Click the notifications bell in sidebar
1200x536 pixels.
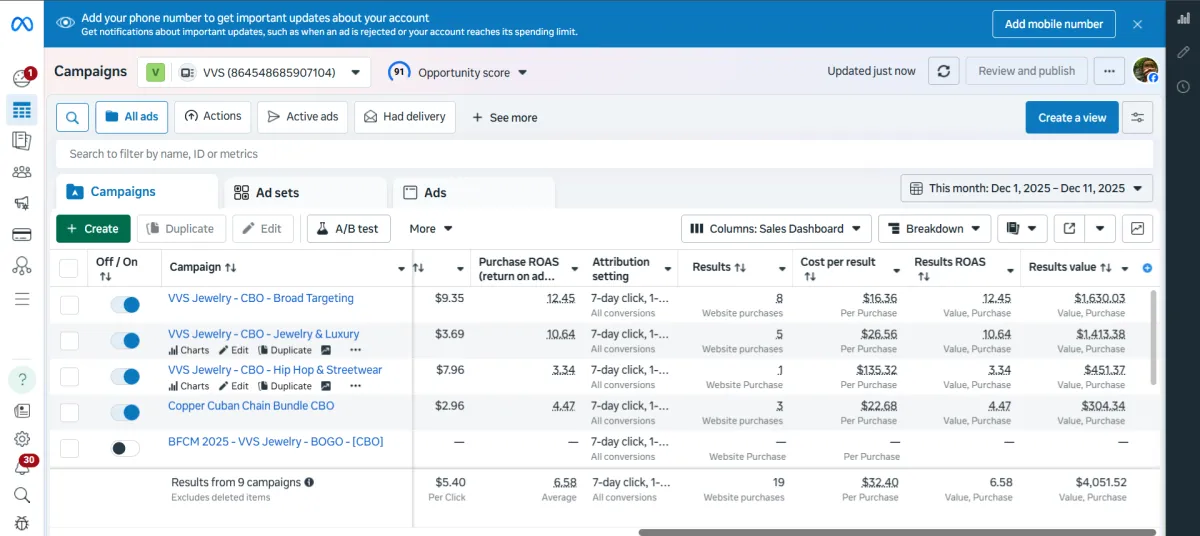tap(21, 468)
